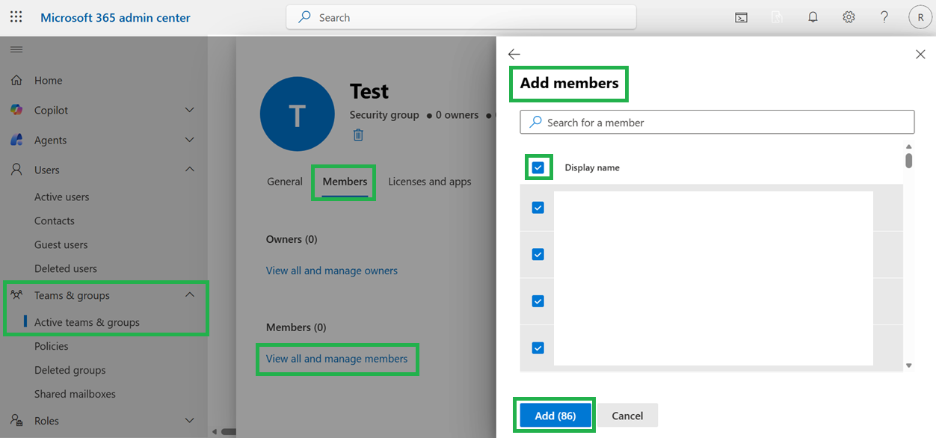Toggle the select-all Display name checkbox
936x438 pixels.
(x=538, y=168)
